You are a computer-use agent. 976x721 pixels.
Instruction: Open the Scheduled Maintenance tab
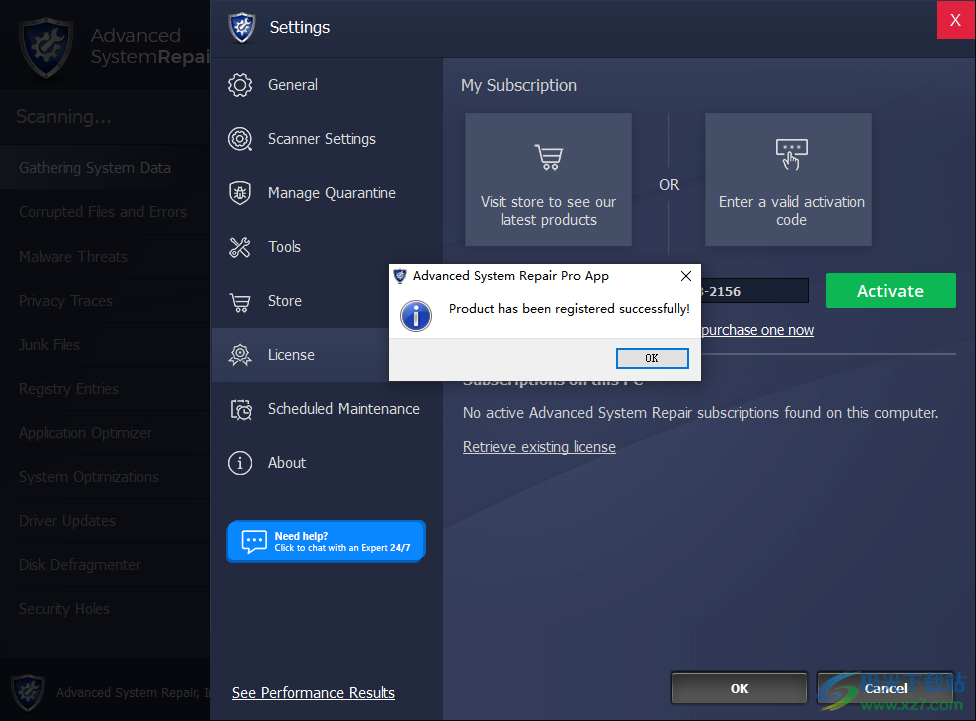pos(327,409)
